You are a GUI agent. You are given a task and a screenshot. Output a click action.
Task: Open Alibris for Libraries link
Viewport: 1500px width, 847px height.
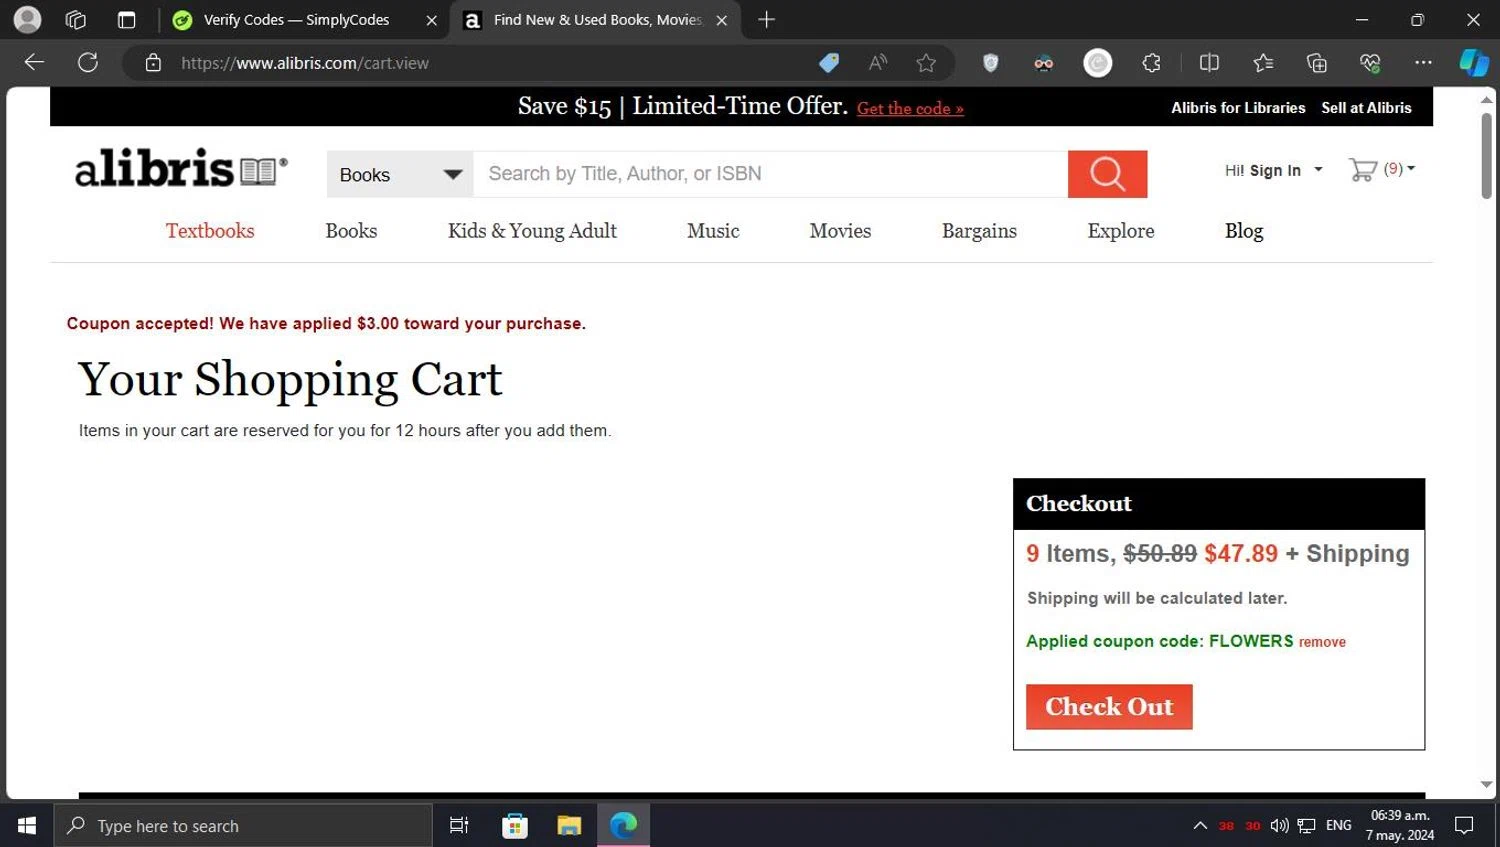click(1238, 108)
